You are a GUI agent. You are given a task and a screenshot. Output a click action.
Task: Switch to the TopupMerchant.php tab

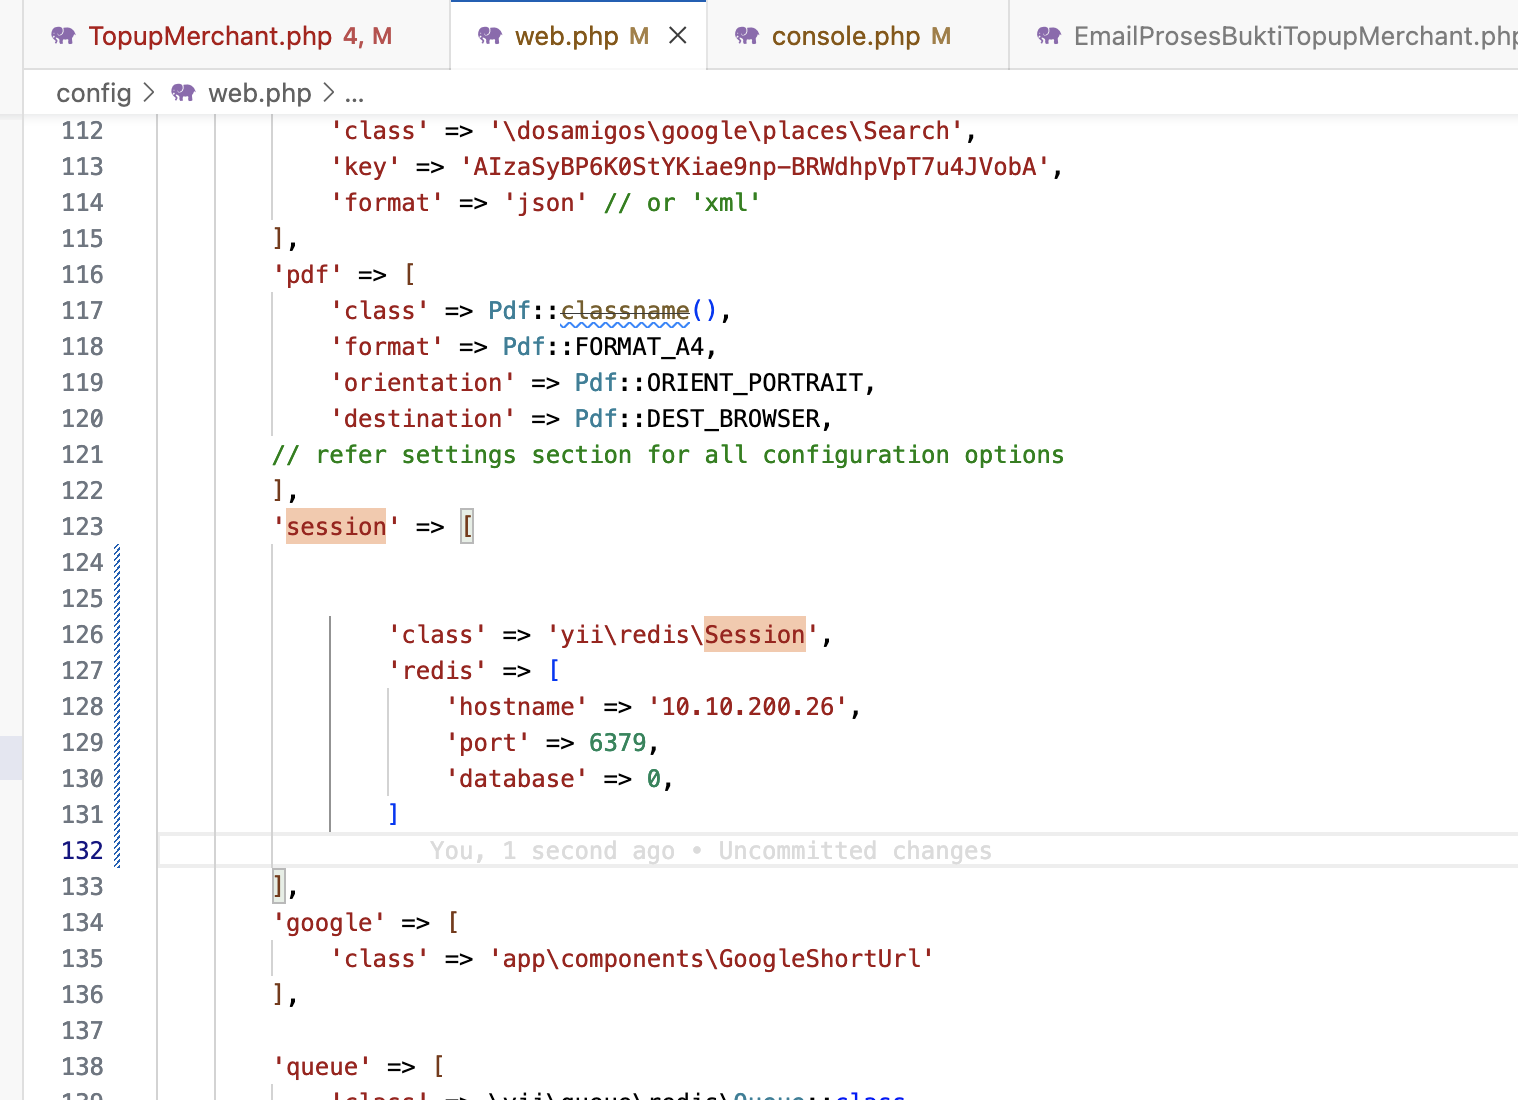[x=210, y=36]
